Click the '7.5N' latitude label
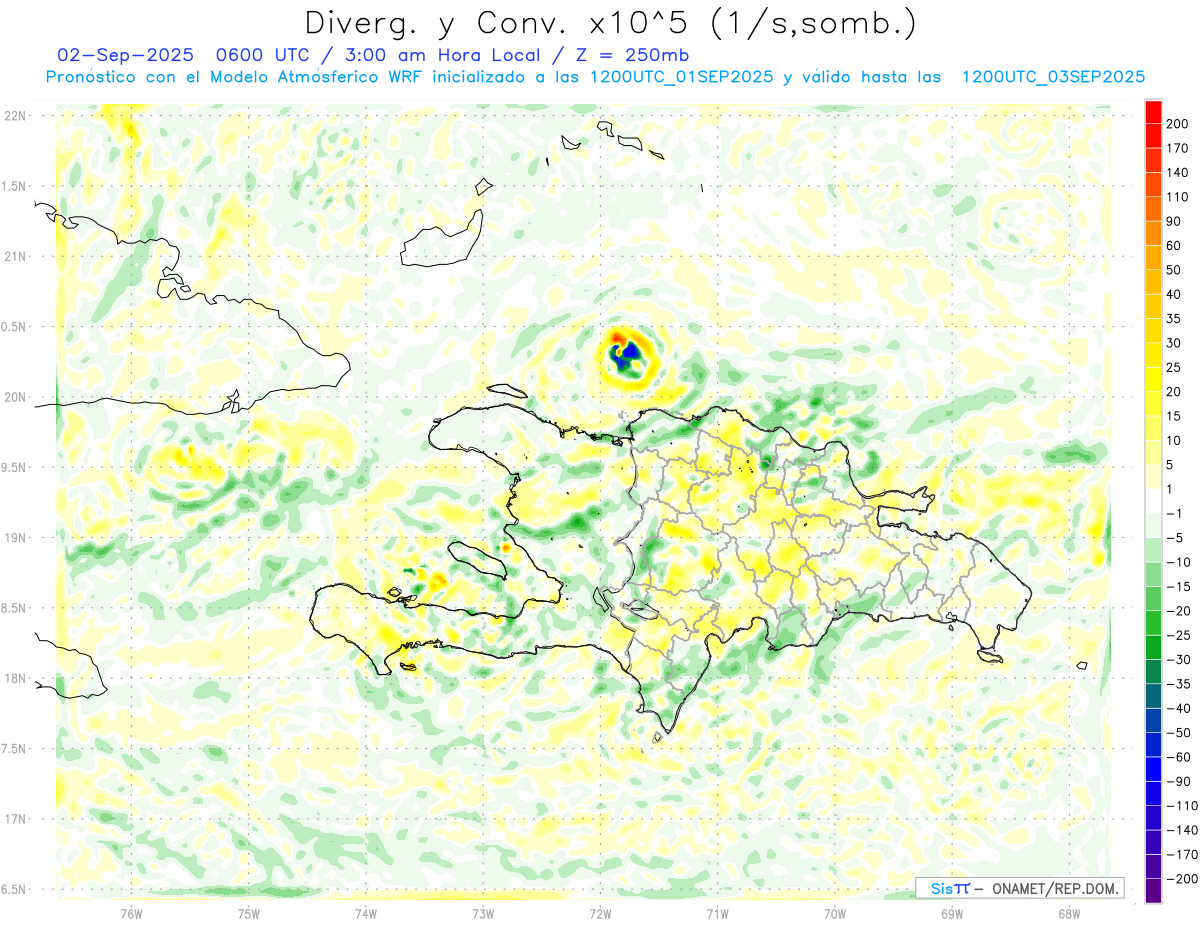This screenshot has width=1200, height=927. click(13, 749)
